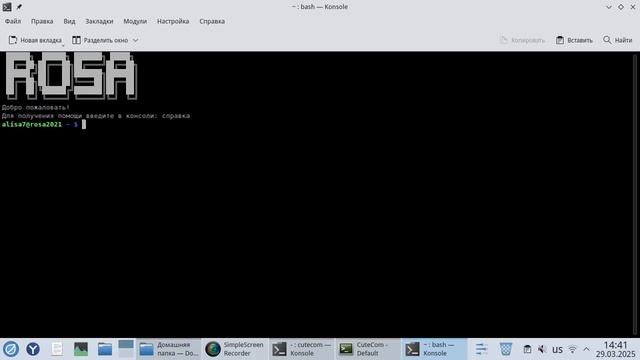Open the Справка menu
Screen dimensions: 640x360
pyautogui.click(x=212, y=21)
